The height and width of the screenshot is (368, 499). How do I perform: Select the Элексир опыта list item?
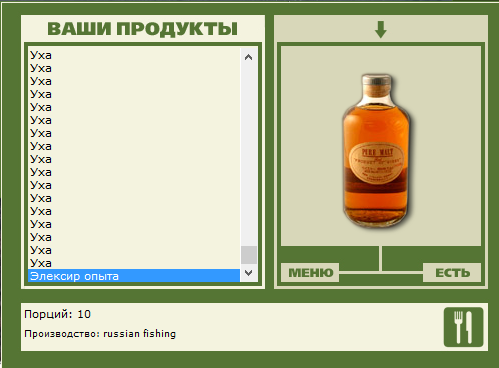pos(134,276)
